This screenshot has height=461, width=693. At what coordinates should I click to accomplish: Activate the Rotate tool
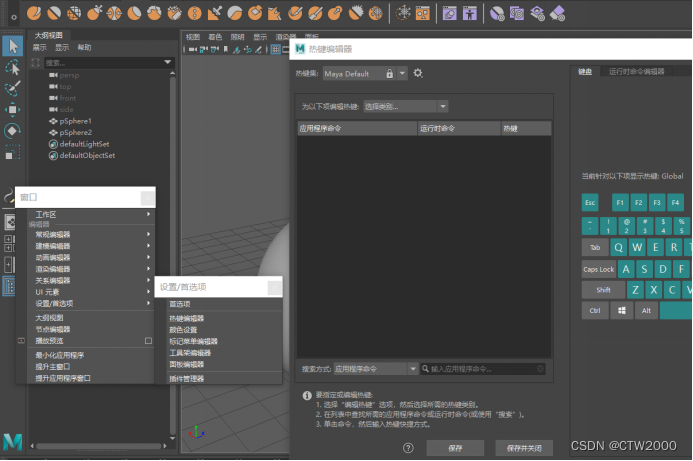[x=12, y=131]
